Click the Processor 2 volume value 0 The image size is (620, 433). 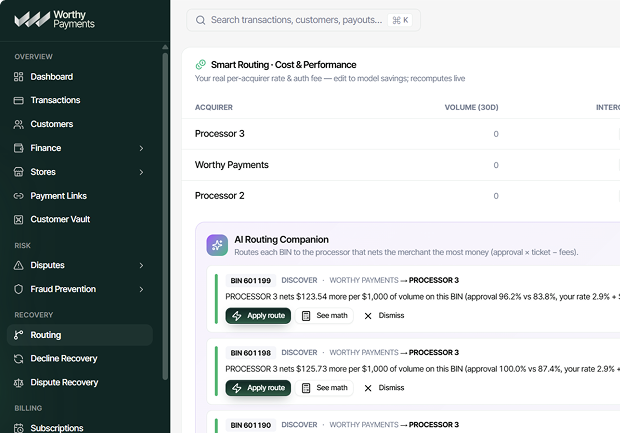tap(496, 196)
